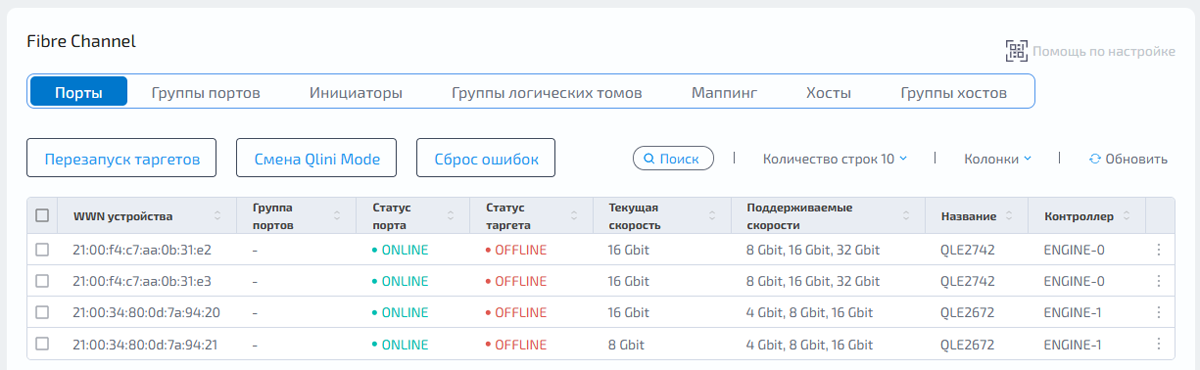
Task: Click ENGINE-0 in row 21:00:f4:c7:aa:0b:31:e2
Action: pyautogui.click(x=1073, y=250)
